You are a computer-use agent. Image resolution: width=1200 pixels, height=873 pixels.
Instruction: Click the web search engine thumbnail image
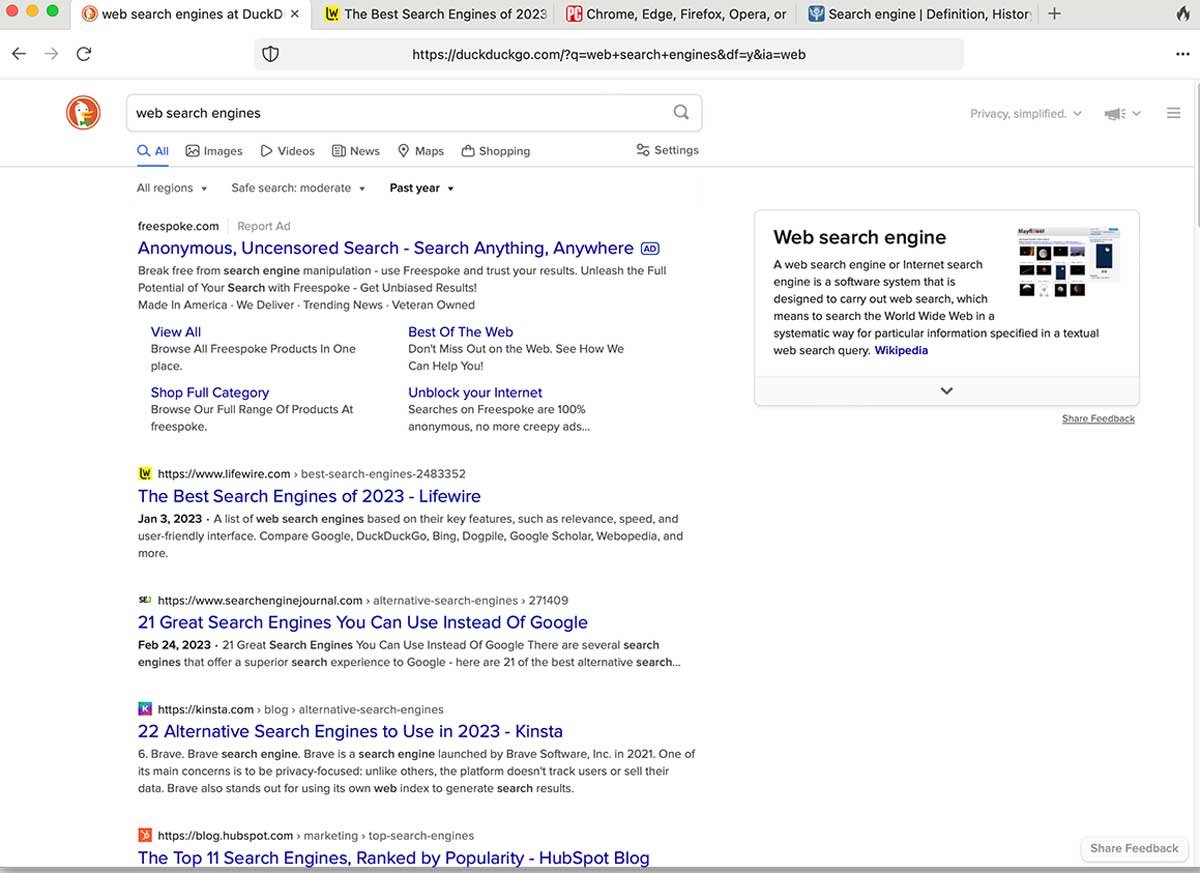(1067, 257)
